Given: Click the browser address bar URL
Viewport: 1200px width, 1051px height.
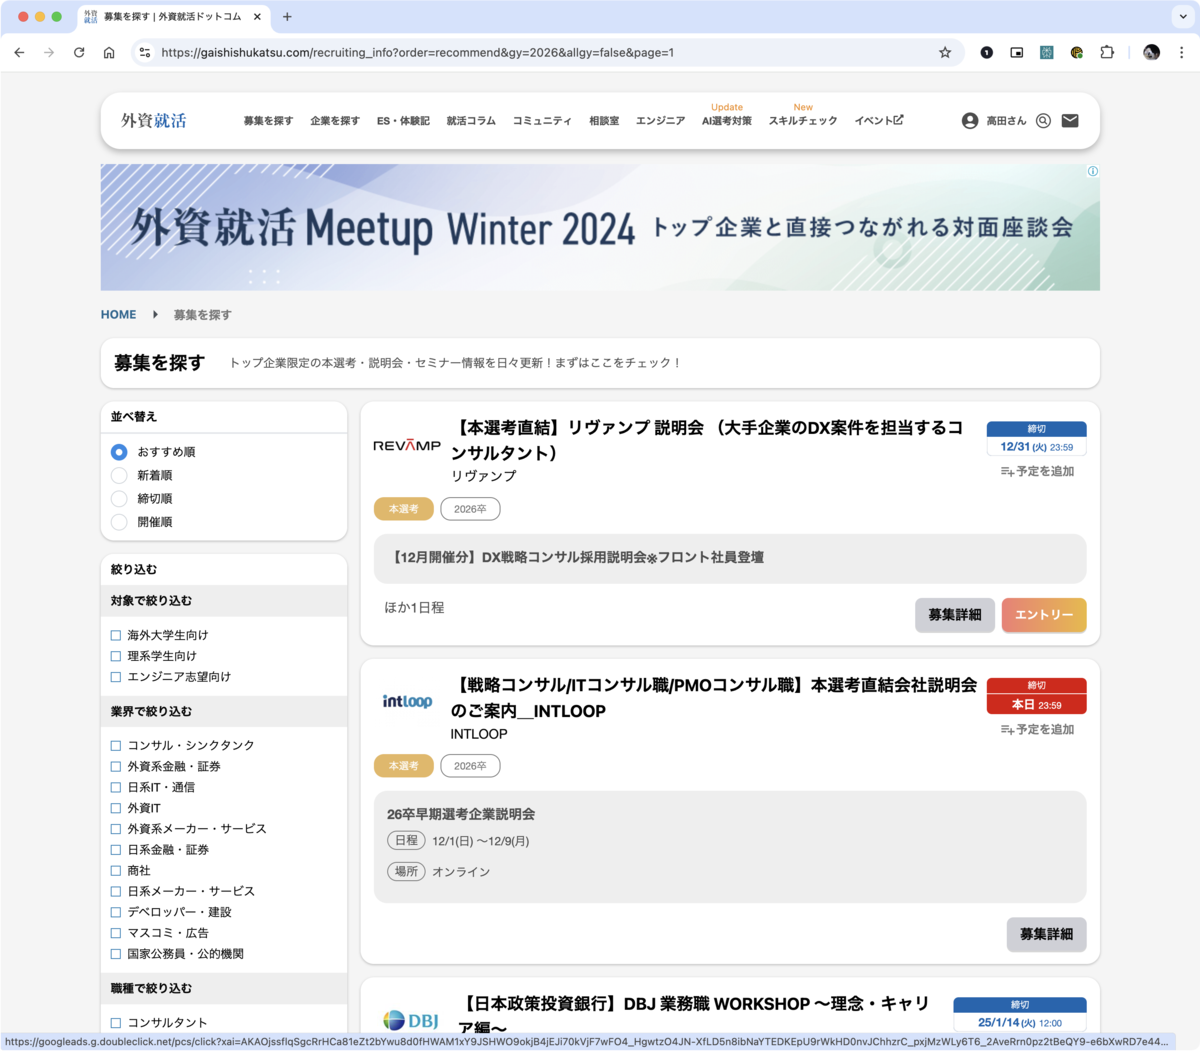Looking at the screenshot, I should click(417, 52).
